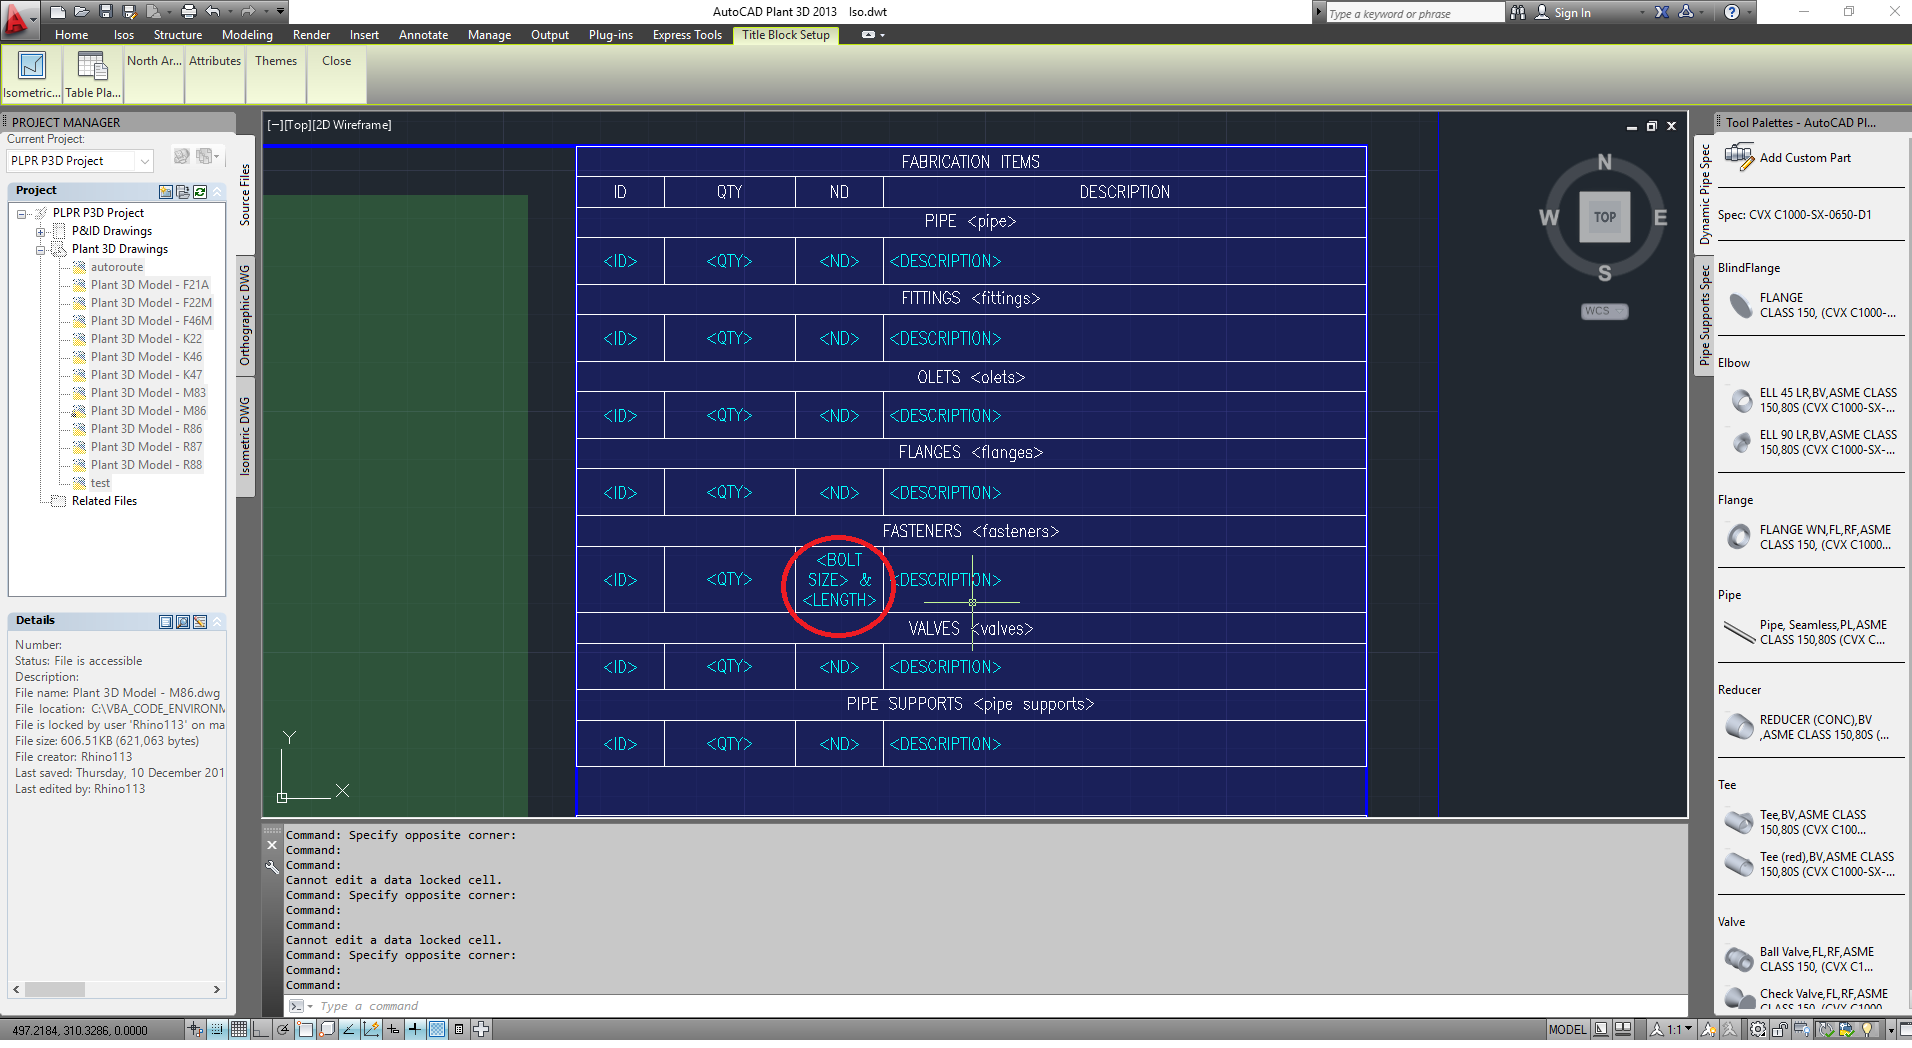The width and height of the screenshot is (1912, 1048).
Task: Toggle the lock icon in the status bar
Action: pyautogui.click(x=1779, y=1030)
